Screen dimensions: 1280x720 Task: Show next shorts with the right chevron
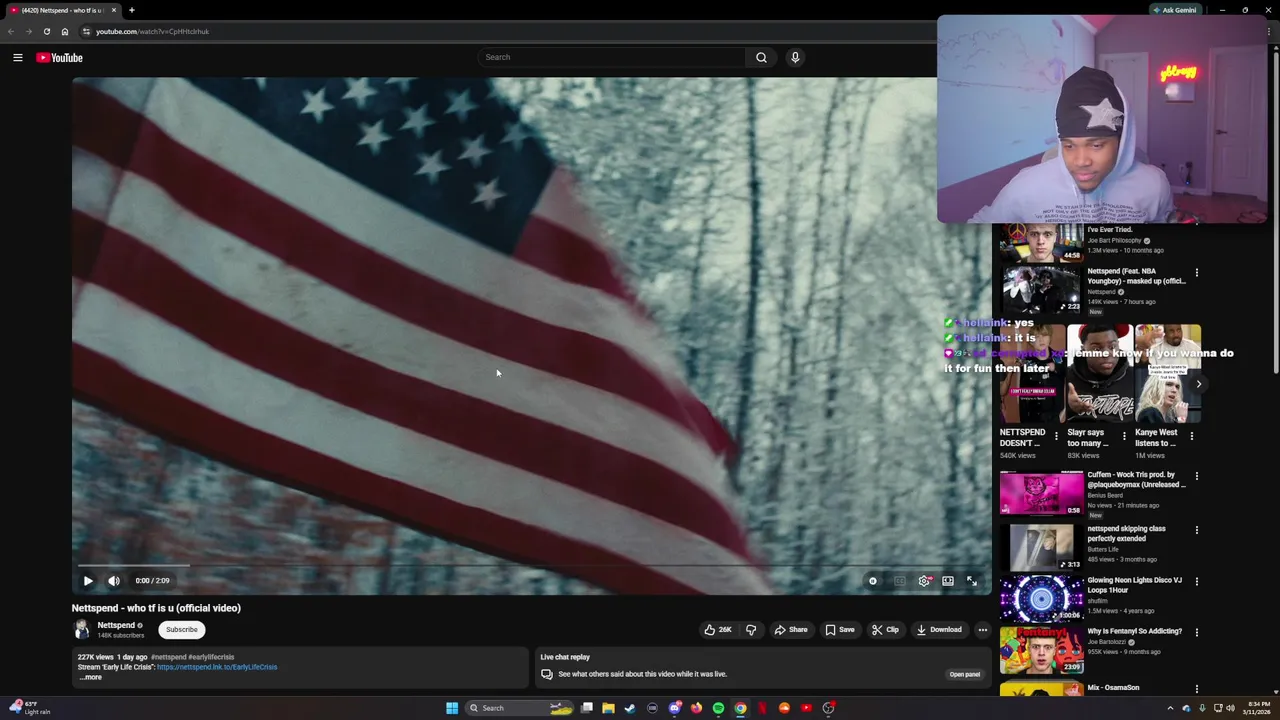(1198, 384)
